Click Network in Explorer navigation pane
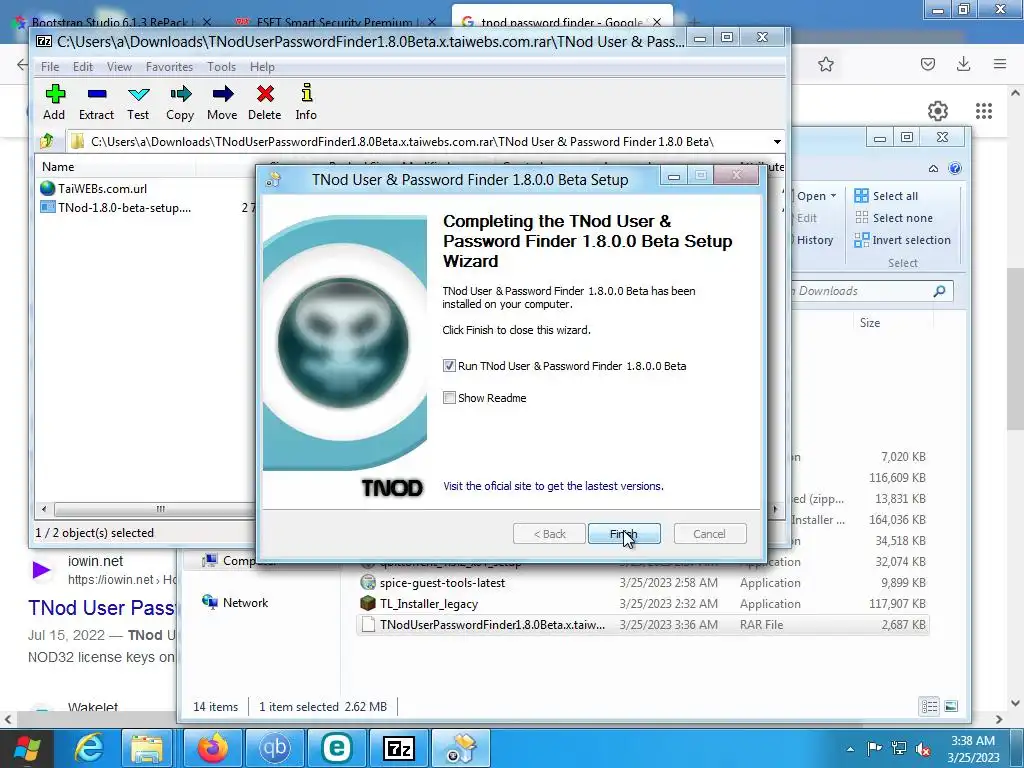Viewport: 1024px width, 768px height. tap(235, 602)
